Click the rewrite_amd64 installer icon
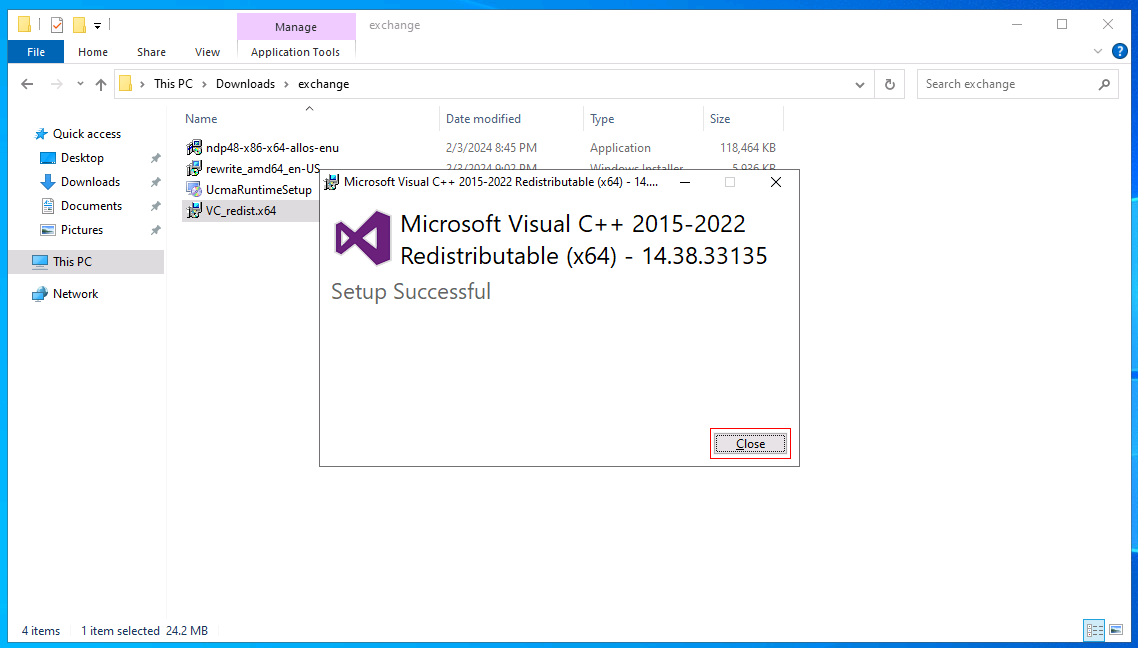Viewport: 1138px width, 648px height. point(194,169)
